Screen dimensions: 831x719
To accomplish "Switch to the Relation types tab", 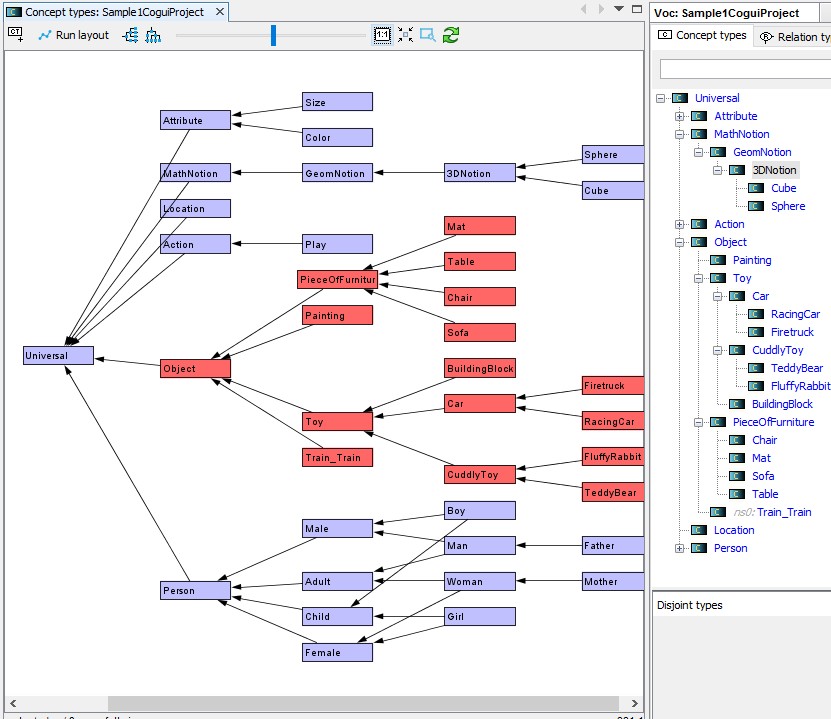I will pyautogui.click(x=794, y=37).
